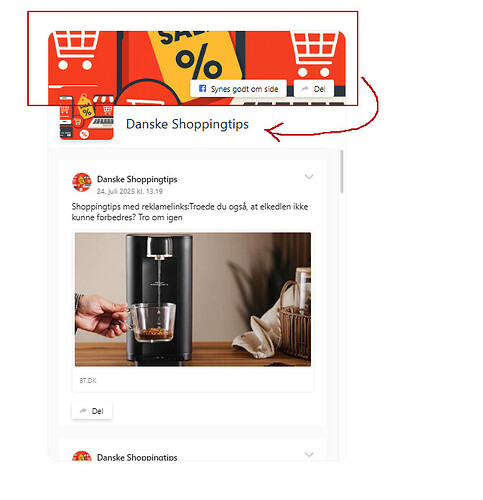Click shopping cart graphic on cover right side

[x=315, y=53]
